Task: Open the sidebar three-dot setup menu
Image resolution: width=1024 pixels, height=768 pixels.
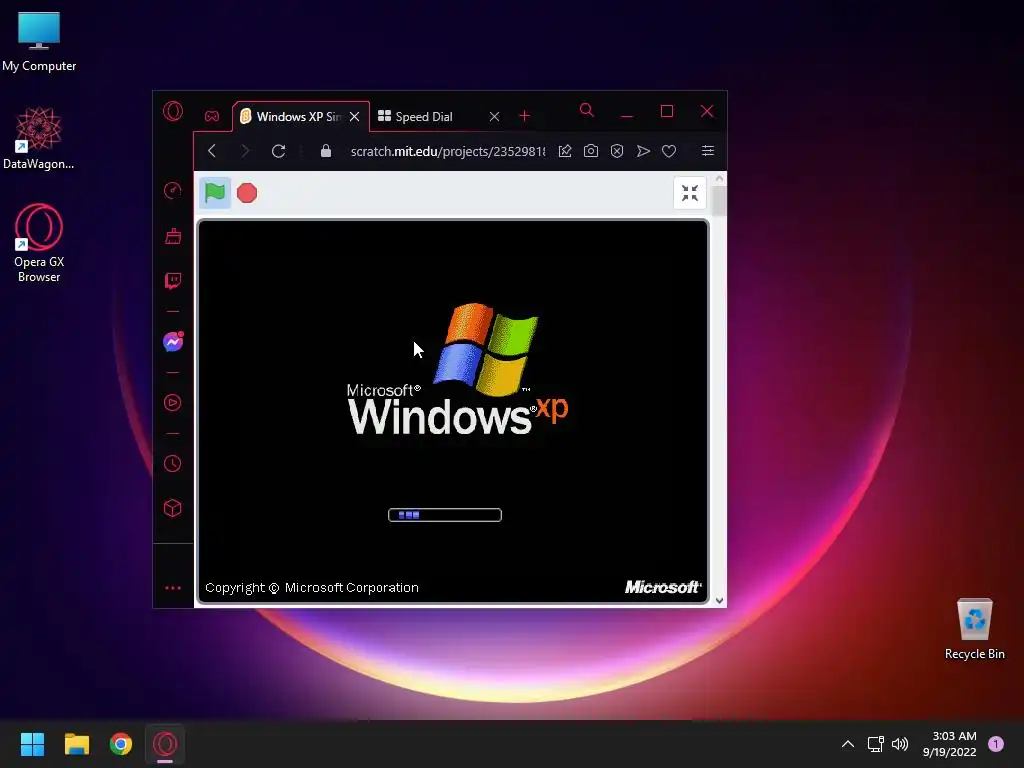Action: tap(173, 588)
